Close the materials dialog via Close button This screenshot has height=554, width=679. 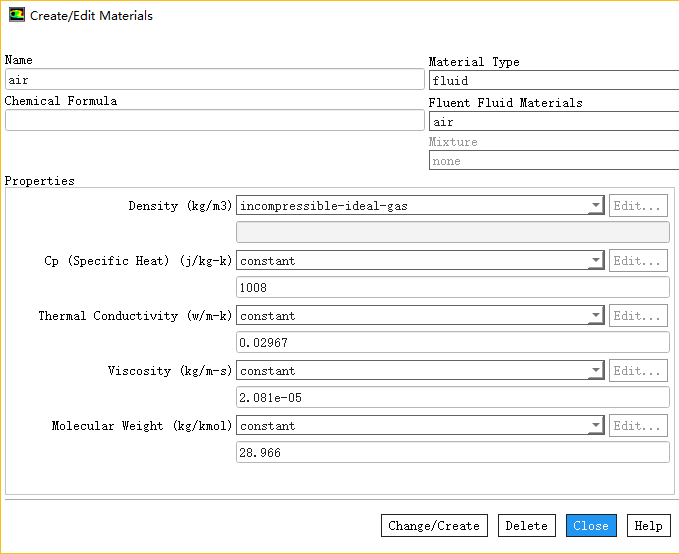(x=591, y=526)
